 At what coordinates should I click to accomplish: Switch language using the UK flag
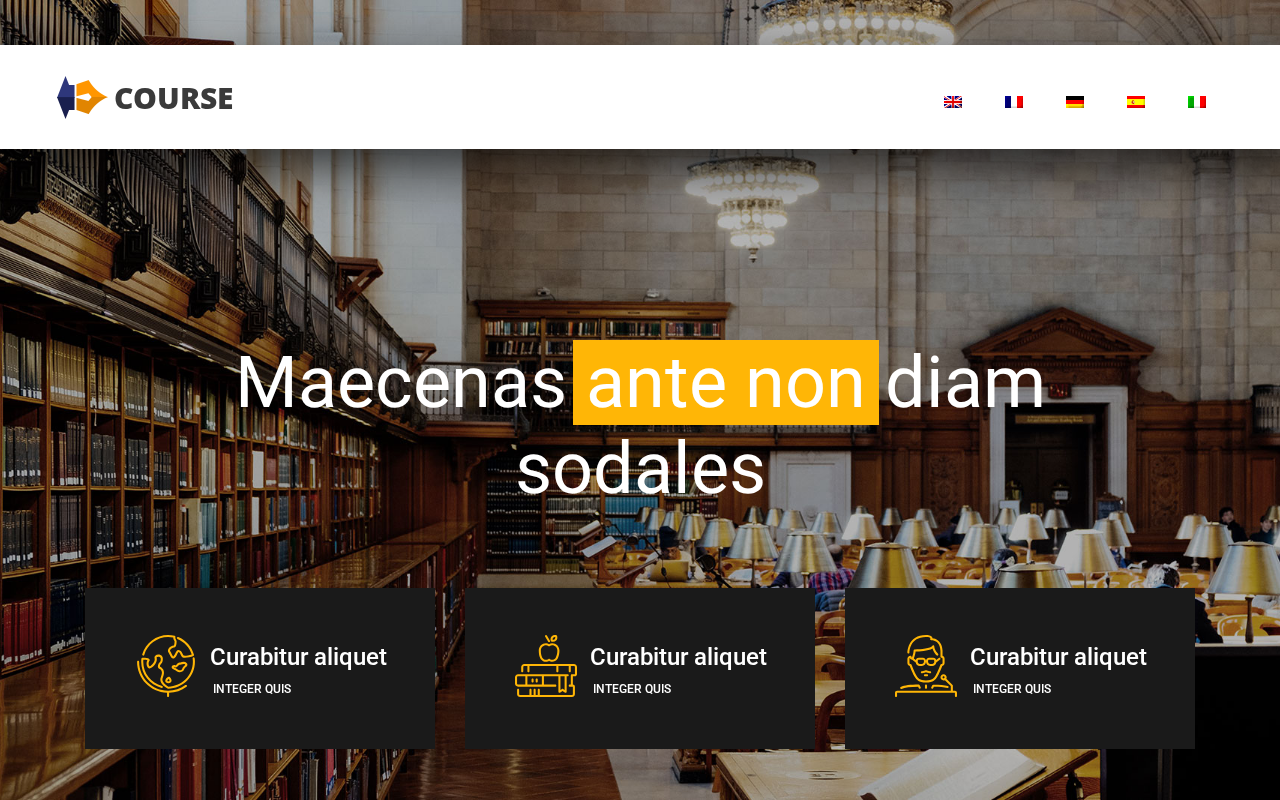click(953, 102)
